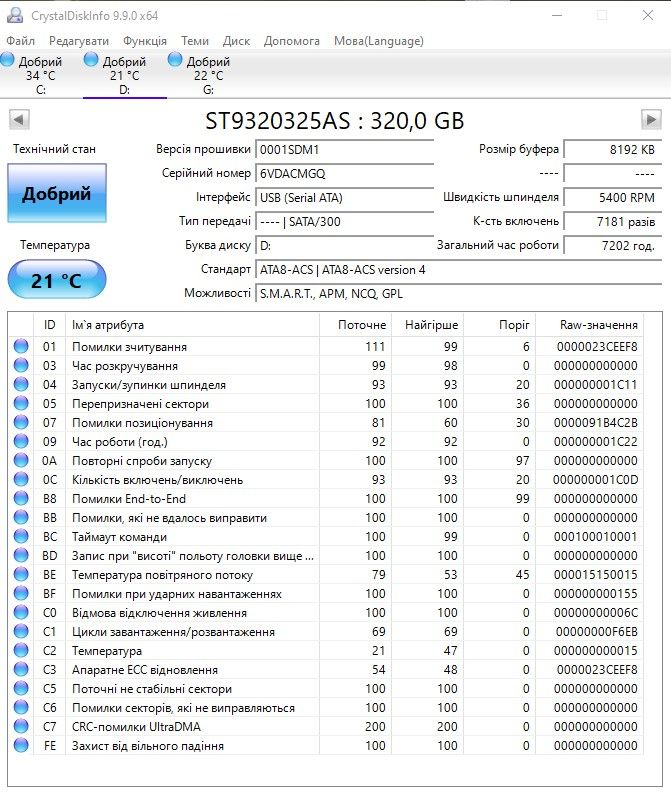Screen dimensions: 671x794
Task: Click status circle for attribute C6
Action: click(21, 707)
